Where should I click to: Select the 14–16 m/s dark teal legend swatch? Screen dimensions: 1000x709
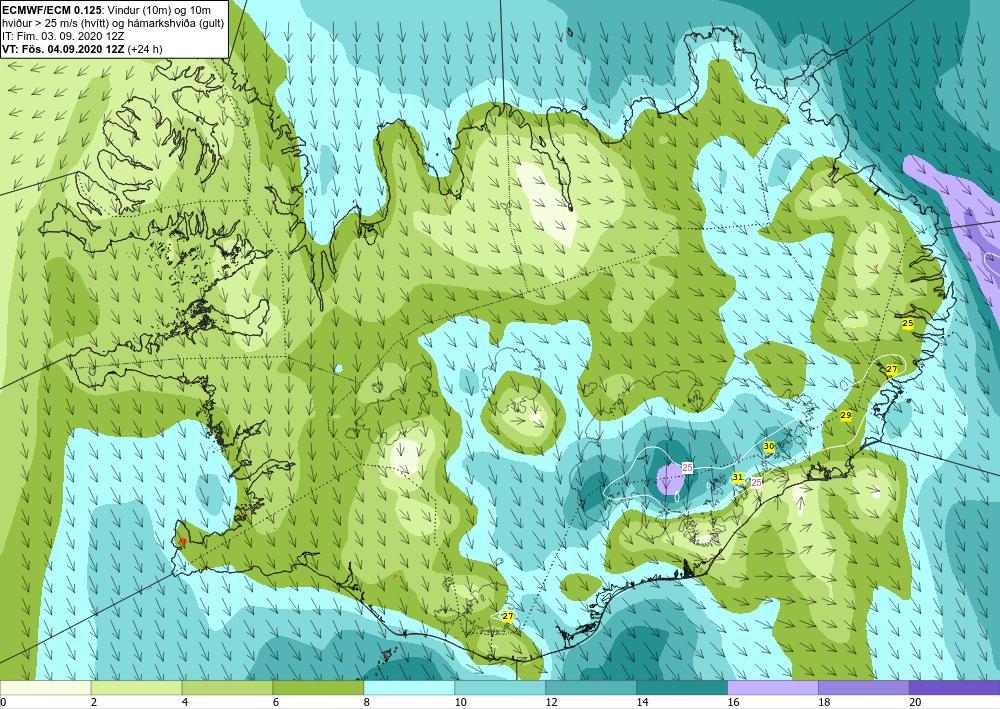click(682, 687)
